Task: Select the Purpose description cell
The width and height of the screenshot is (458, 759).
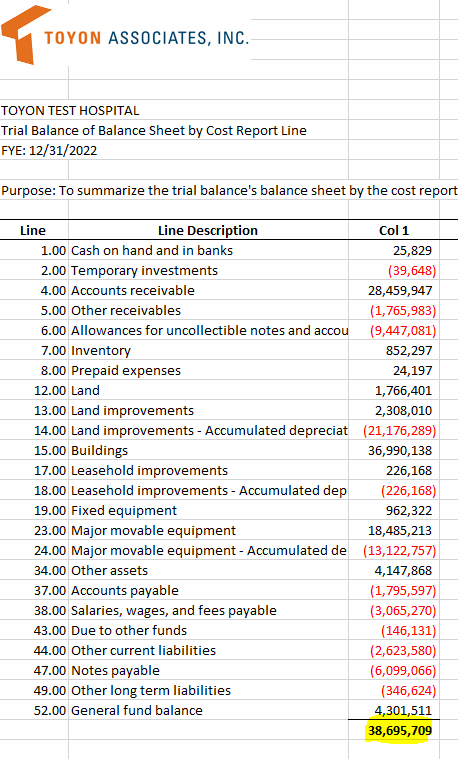Action: (x=229, y=190)
